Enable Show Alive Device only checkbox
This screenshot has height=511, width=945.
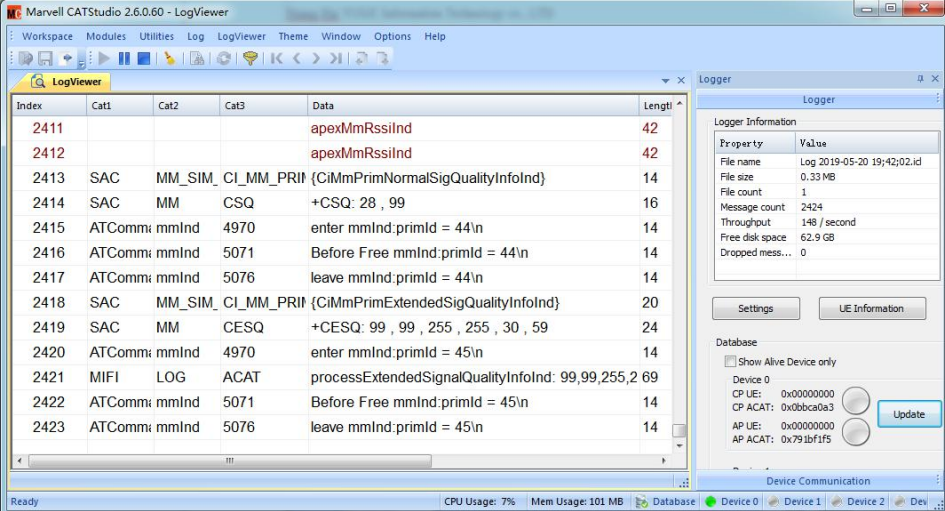(730, 362)
